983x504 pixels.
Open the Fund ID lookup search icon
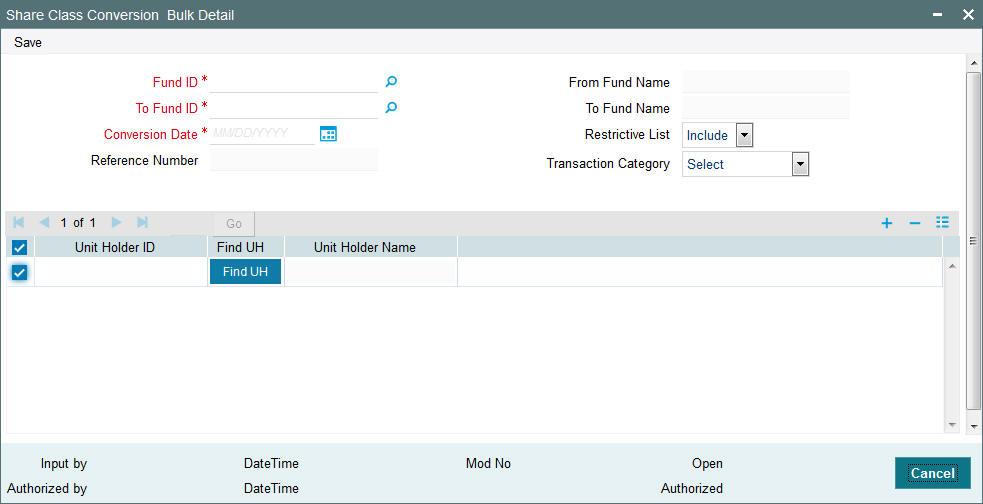(391, 81)
